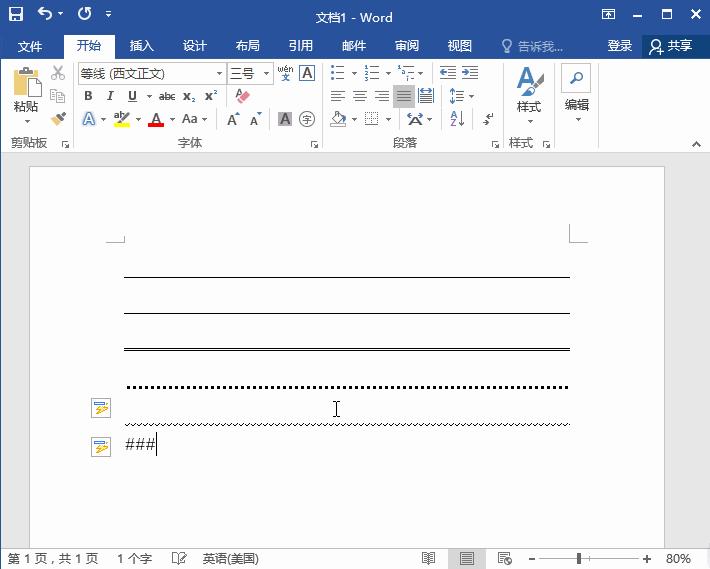Collapse the ribbon with the caret

click(696, 144)
